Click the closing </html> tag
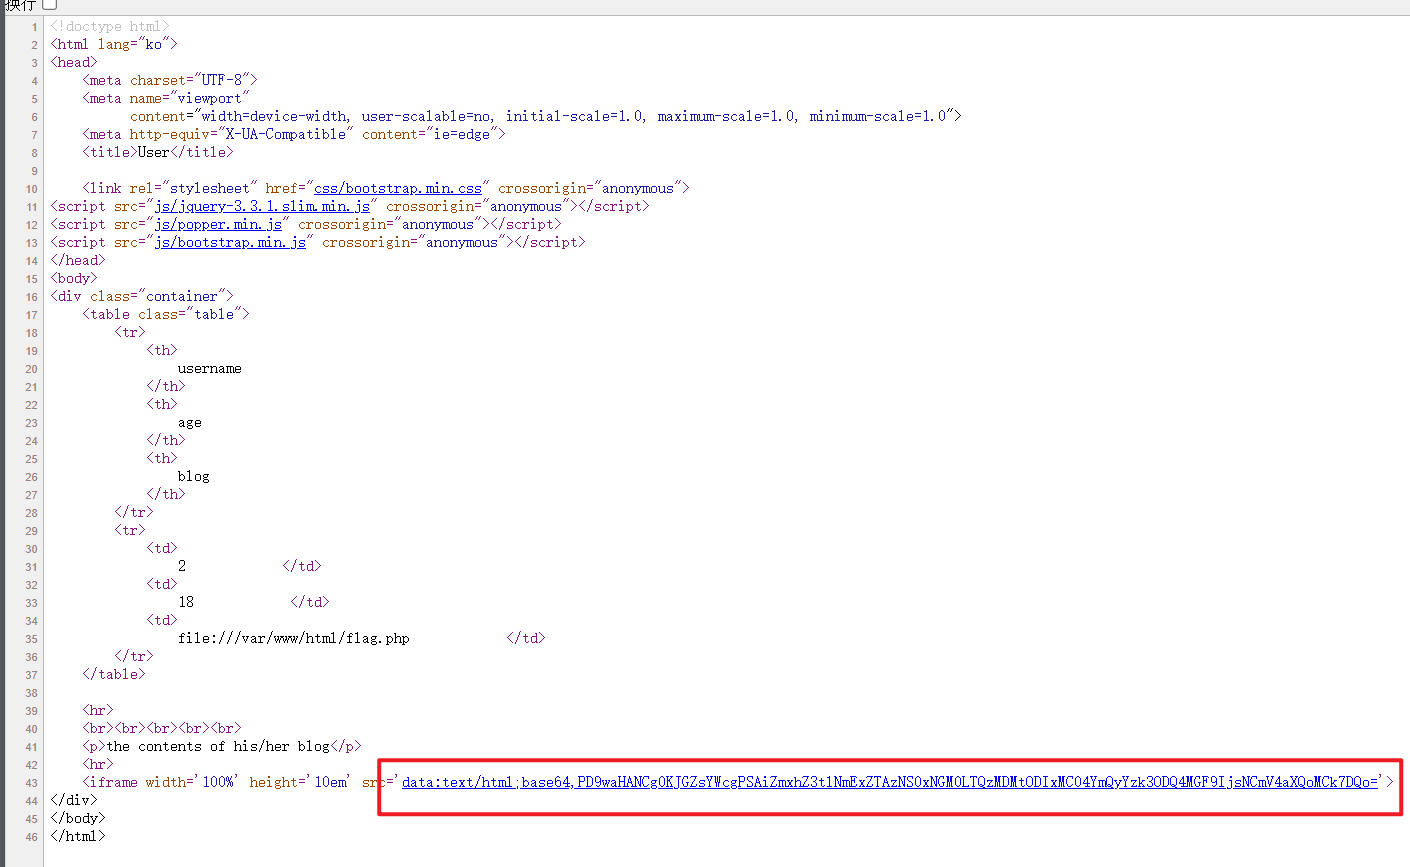Image resolution: width=1410 pixels, height=867 pixels. coord(78,836)
